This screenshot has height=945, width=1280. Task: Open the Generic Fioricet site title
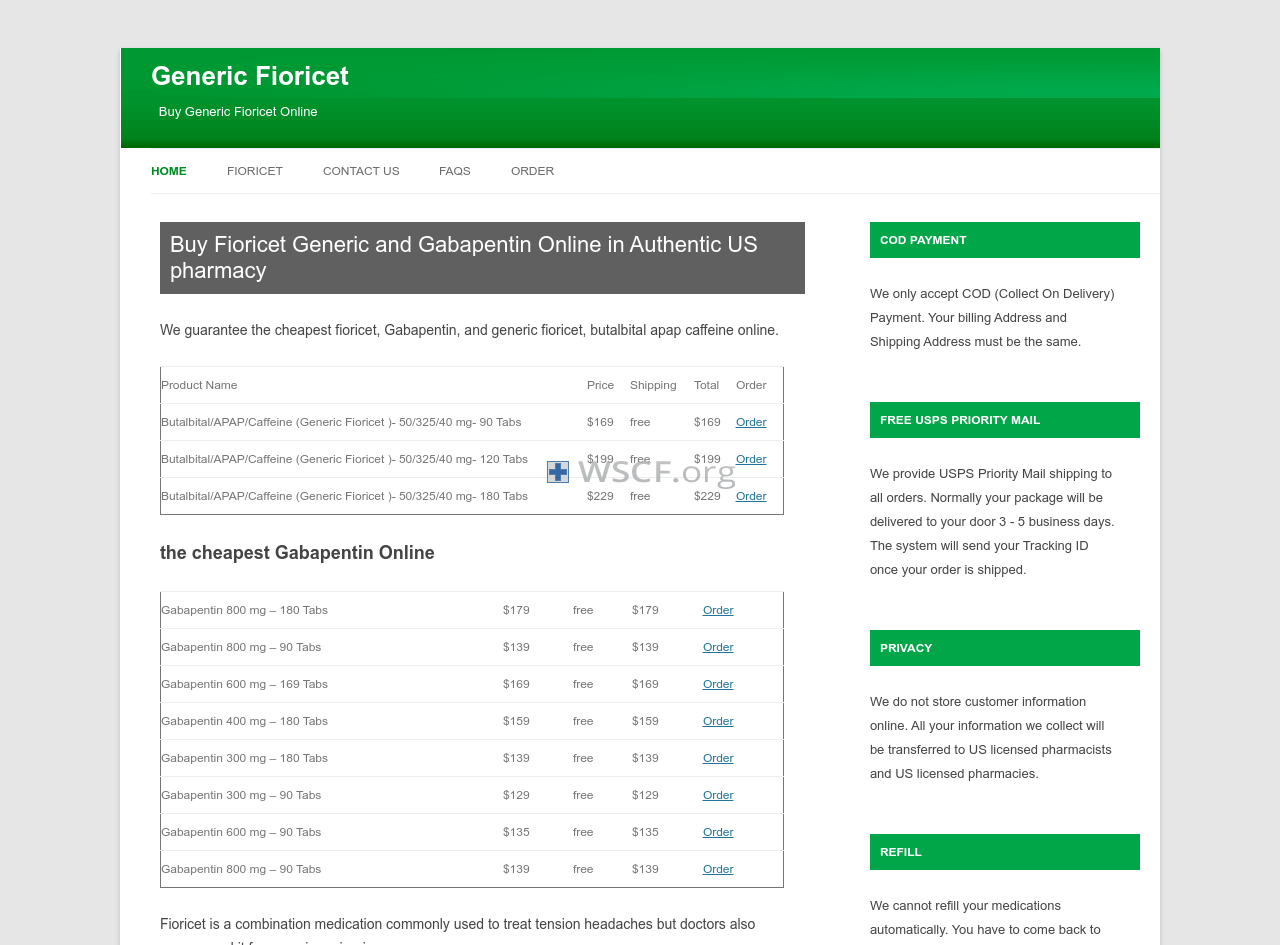tap(250, 76)
